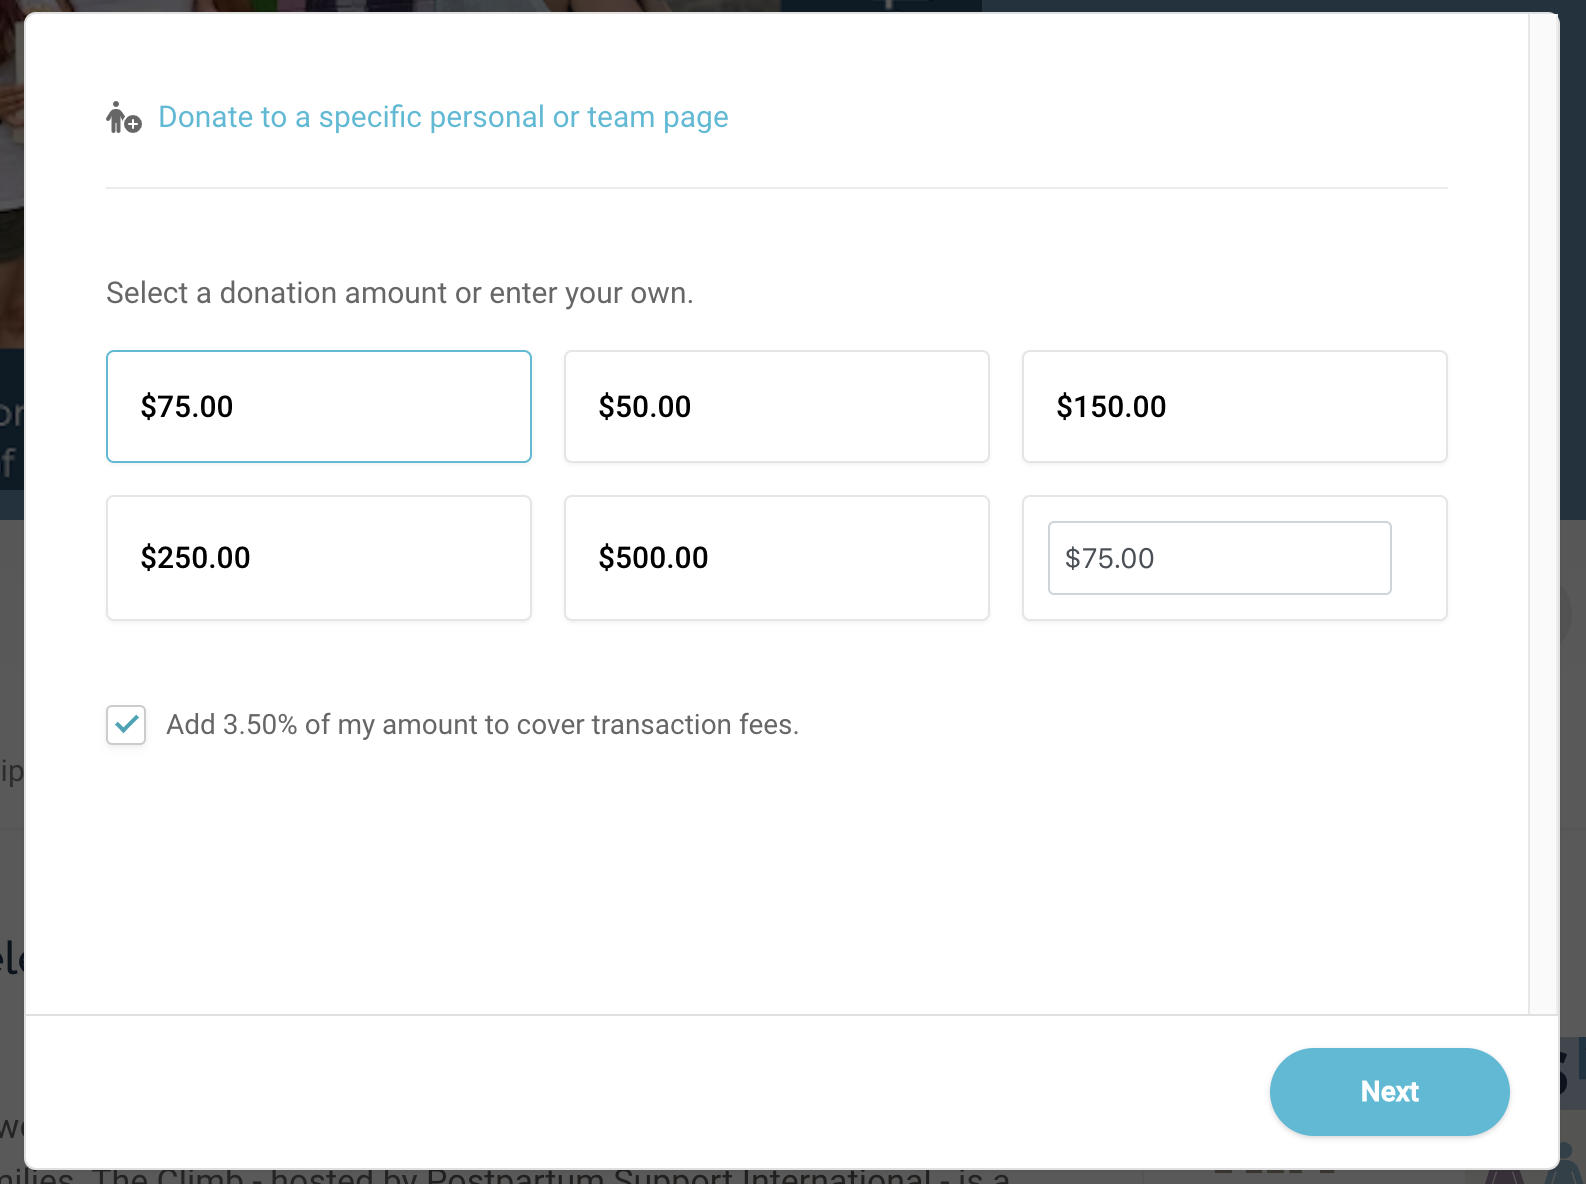Click the word "Next" on the blue button

click(x=1389, y=1091)
